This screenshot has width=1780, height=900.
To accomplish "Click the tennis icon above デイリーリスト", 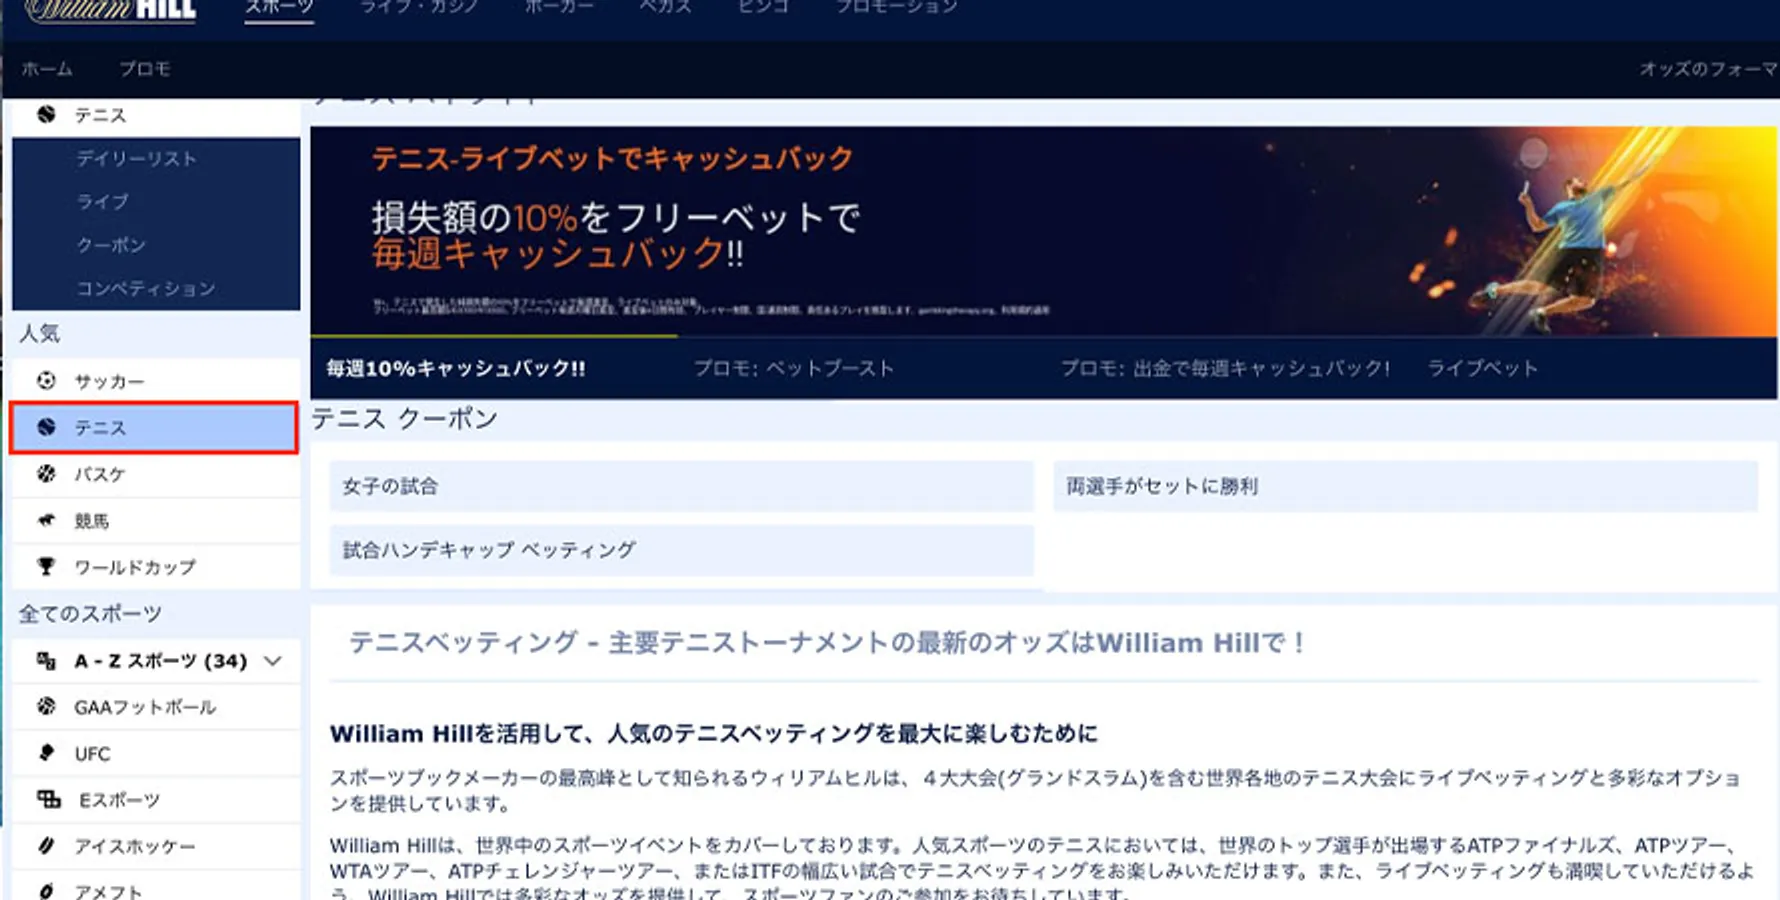I will point(46,115).
